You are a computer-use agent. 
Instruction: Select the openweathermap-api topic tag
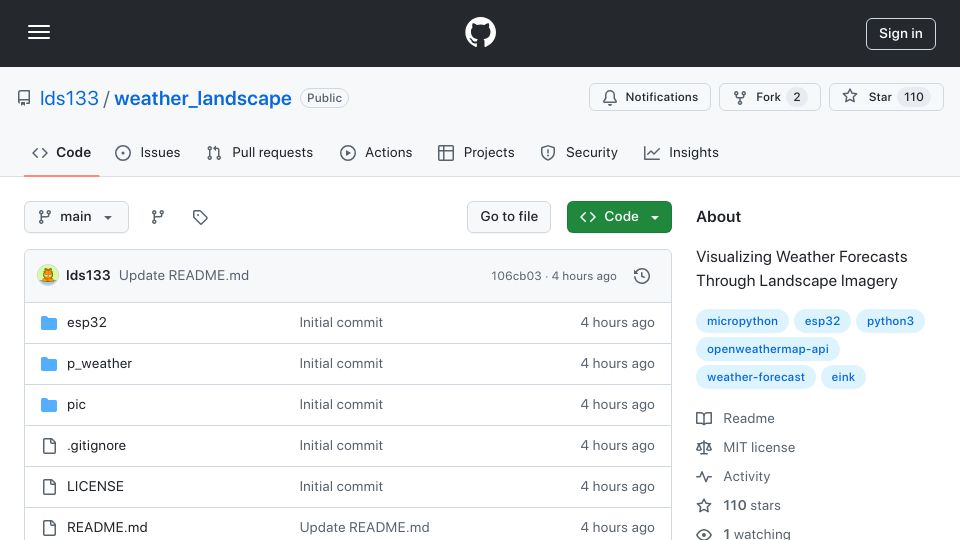[x=768, y=349]
